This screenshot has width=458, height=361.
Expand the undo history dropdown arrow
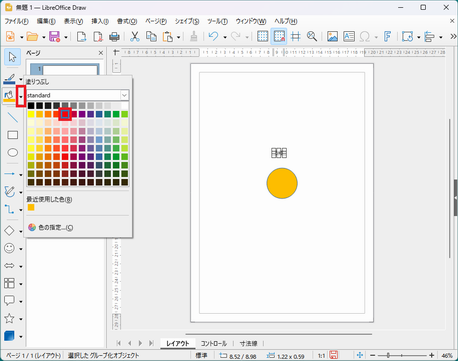(225, 37)
